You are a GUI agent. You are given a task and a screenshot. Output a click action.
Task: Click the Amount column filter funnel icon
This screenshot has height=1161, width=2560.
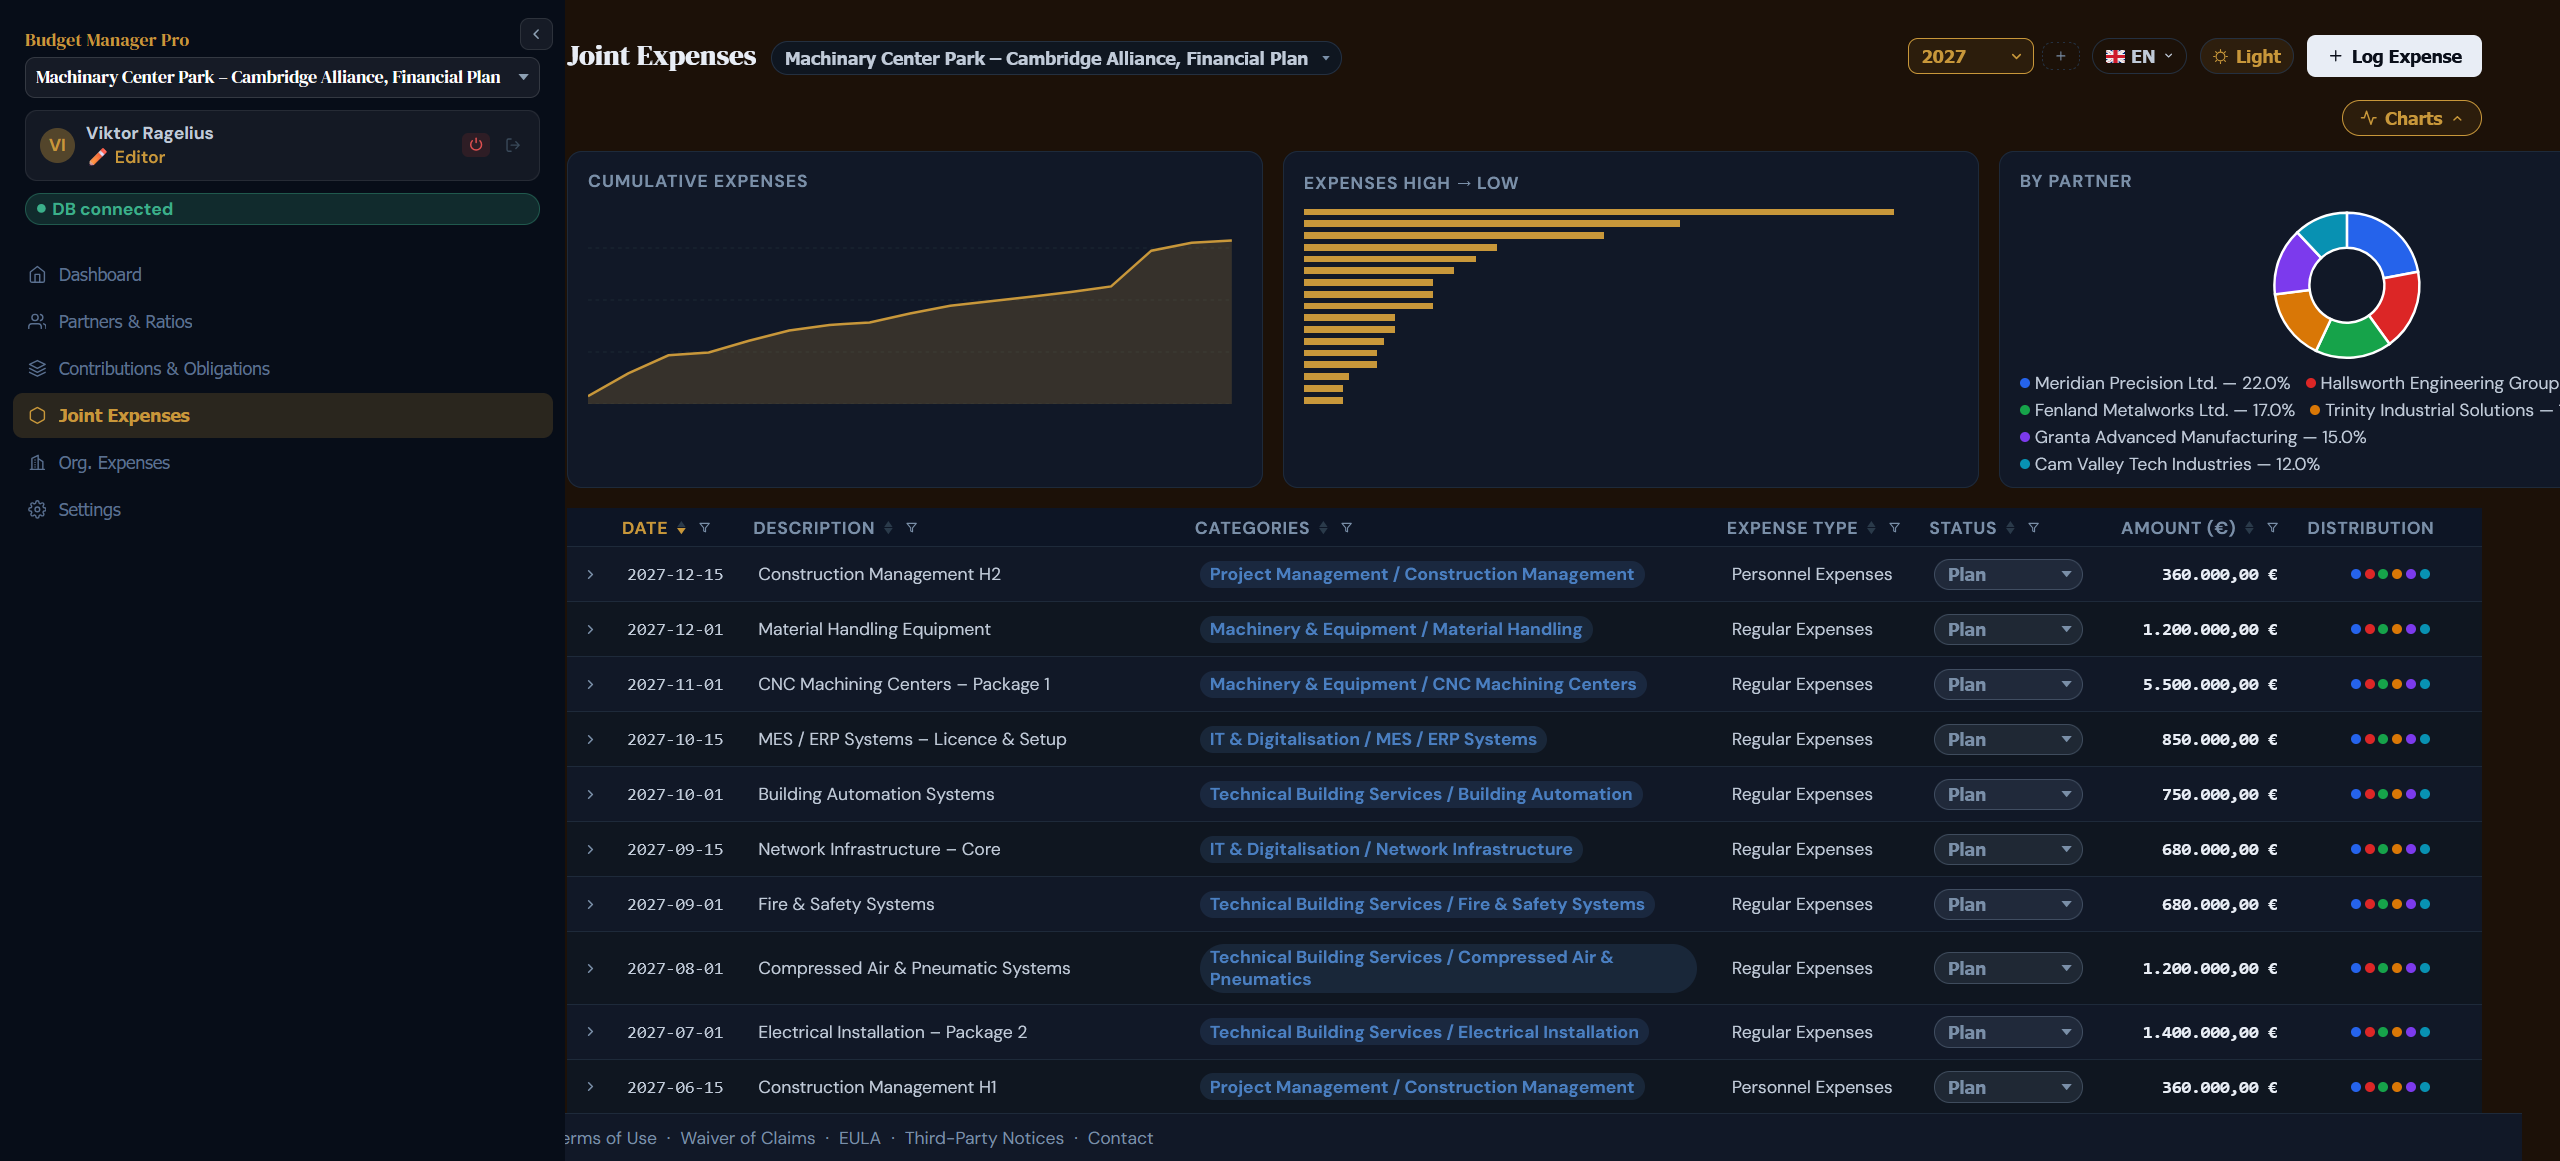tap(2272, 528)
